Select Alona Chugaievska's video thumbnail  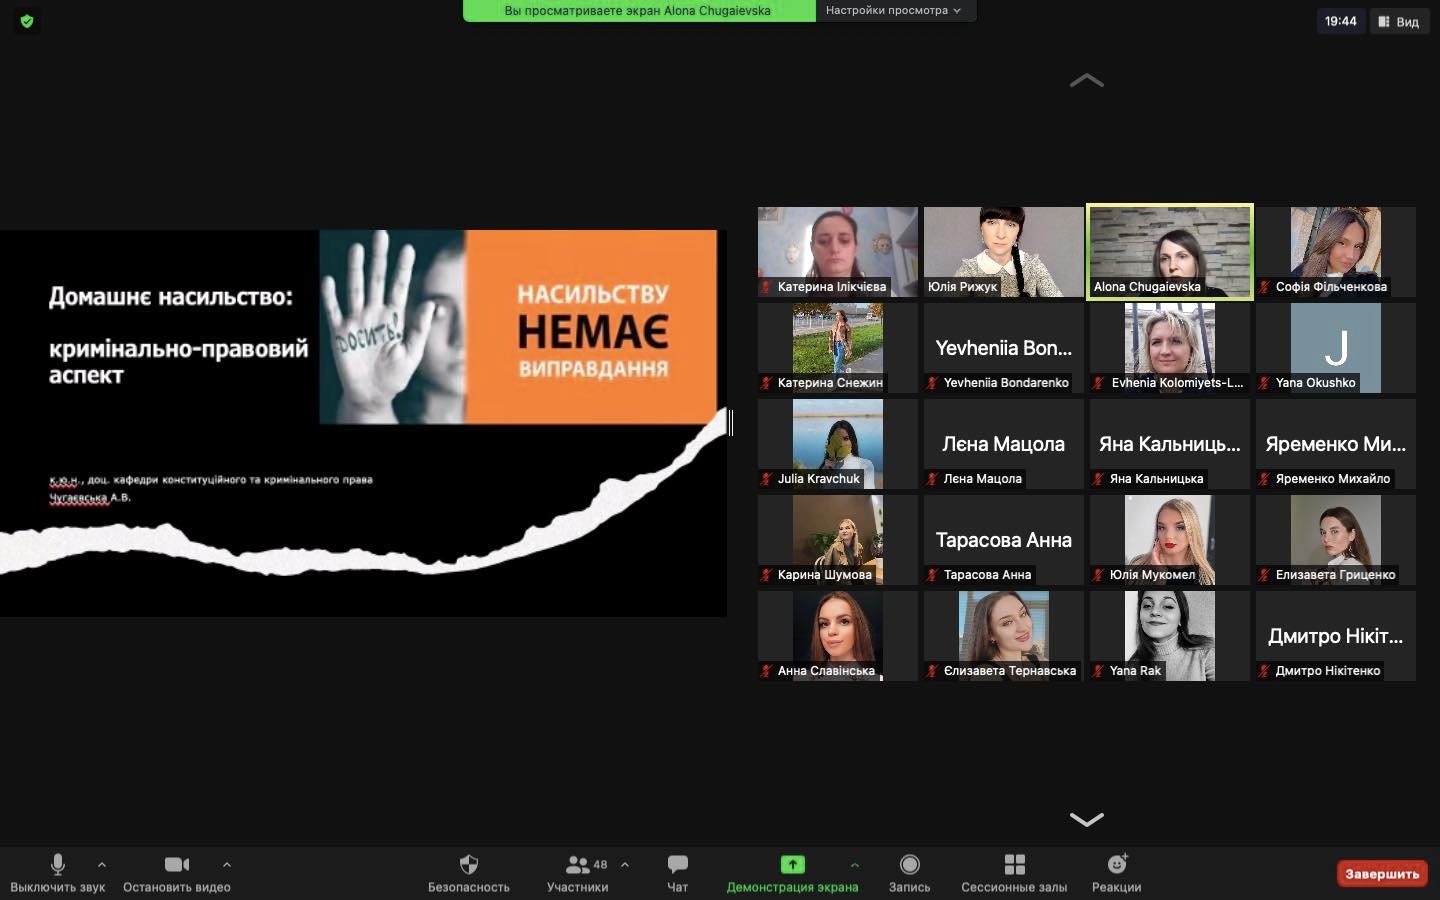[x=1169, y=251]
